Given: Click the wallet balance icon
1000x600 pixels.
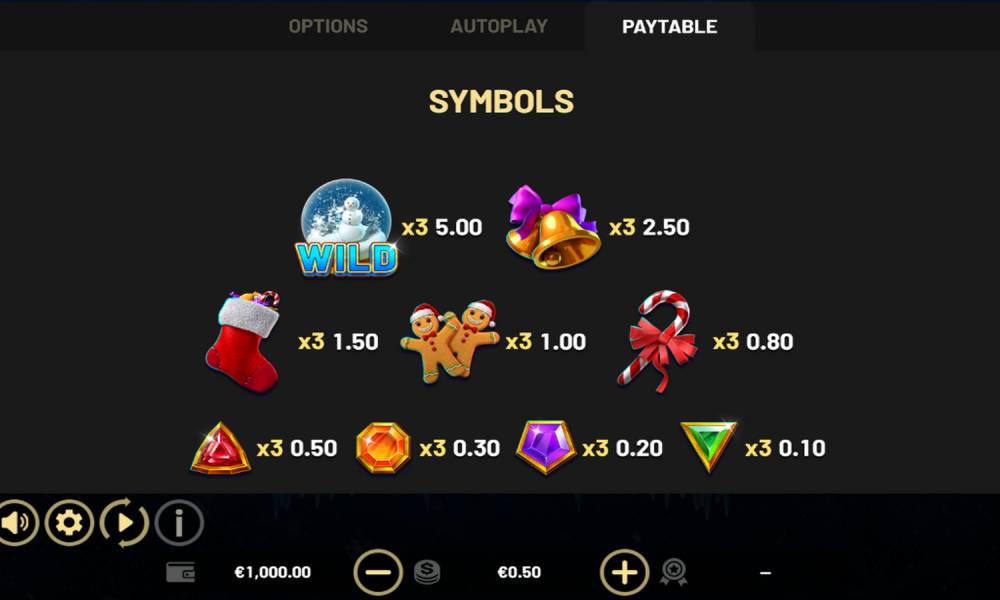Looking at the screenshot, I should [180, 573].
